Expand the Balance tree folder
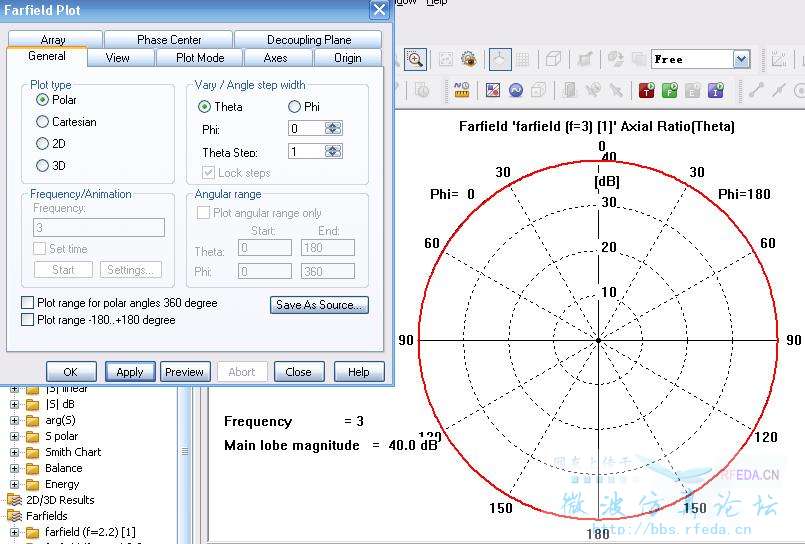 point(14,468)
